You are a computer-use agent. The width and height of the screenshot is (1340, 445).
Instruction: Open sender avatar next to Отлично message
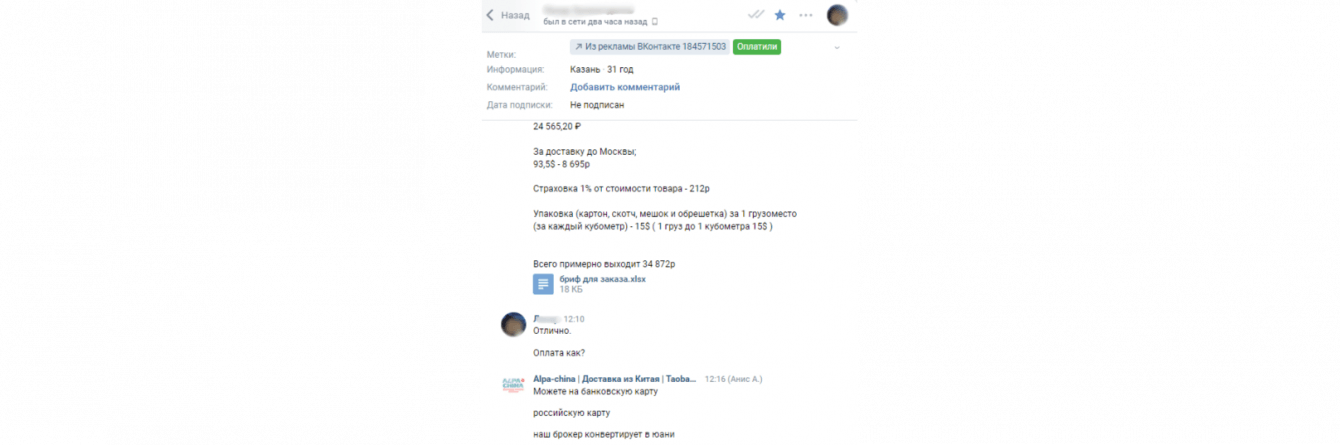click(x=513, y=324)
